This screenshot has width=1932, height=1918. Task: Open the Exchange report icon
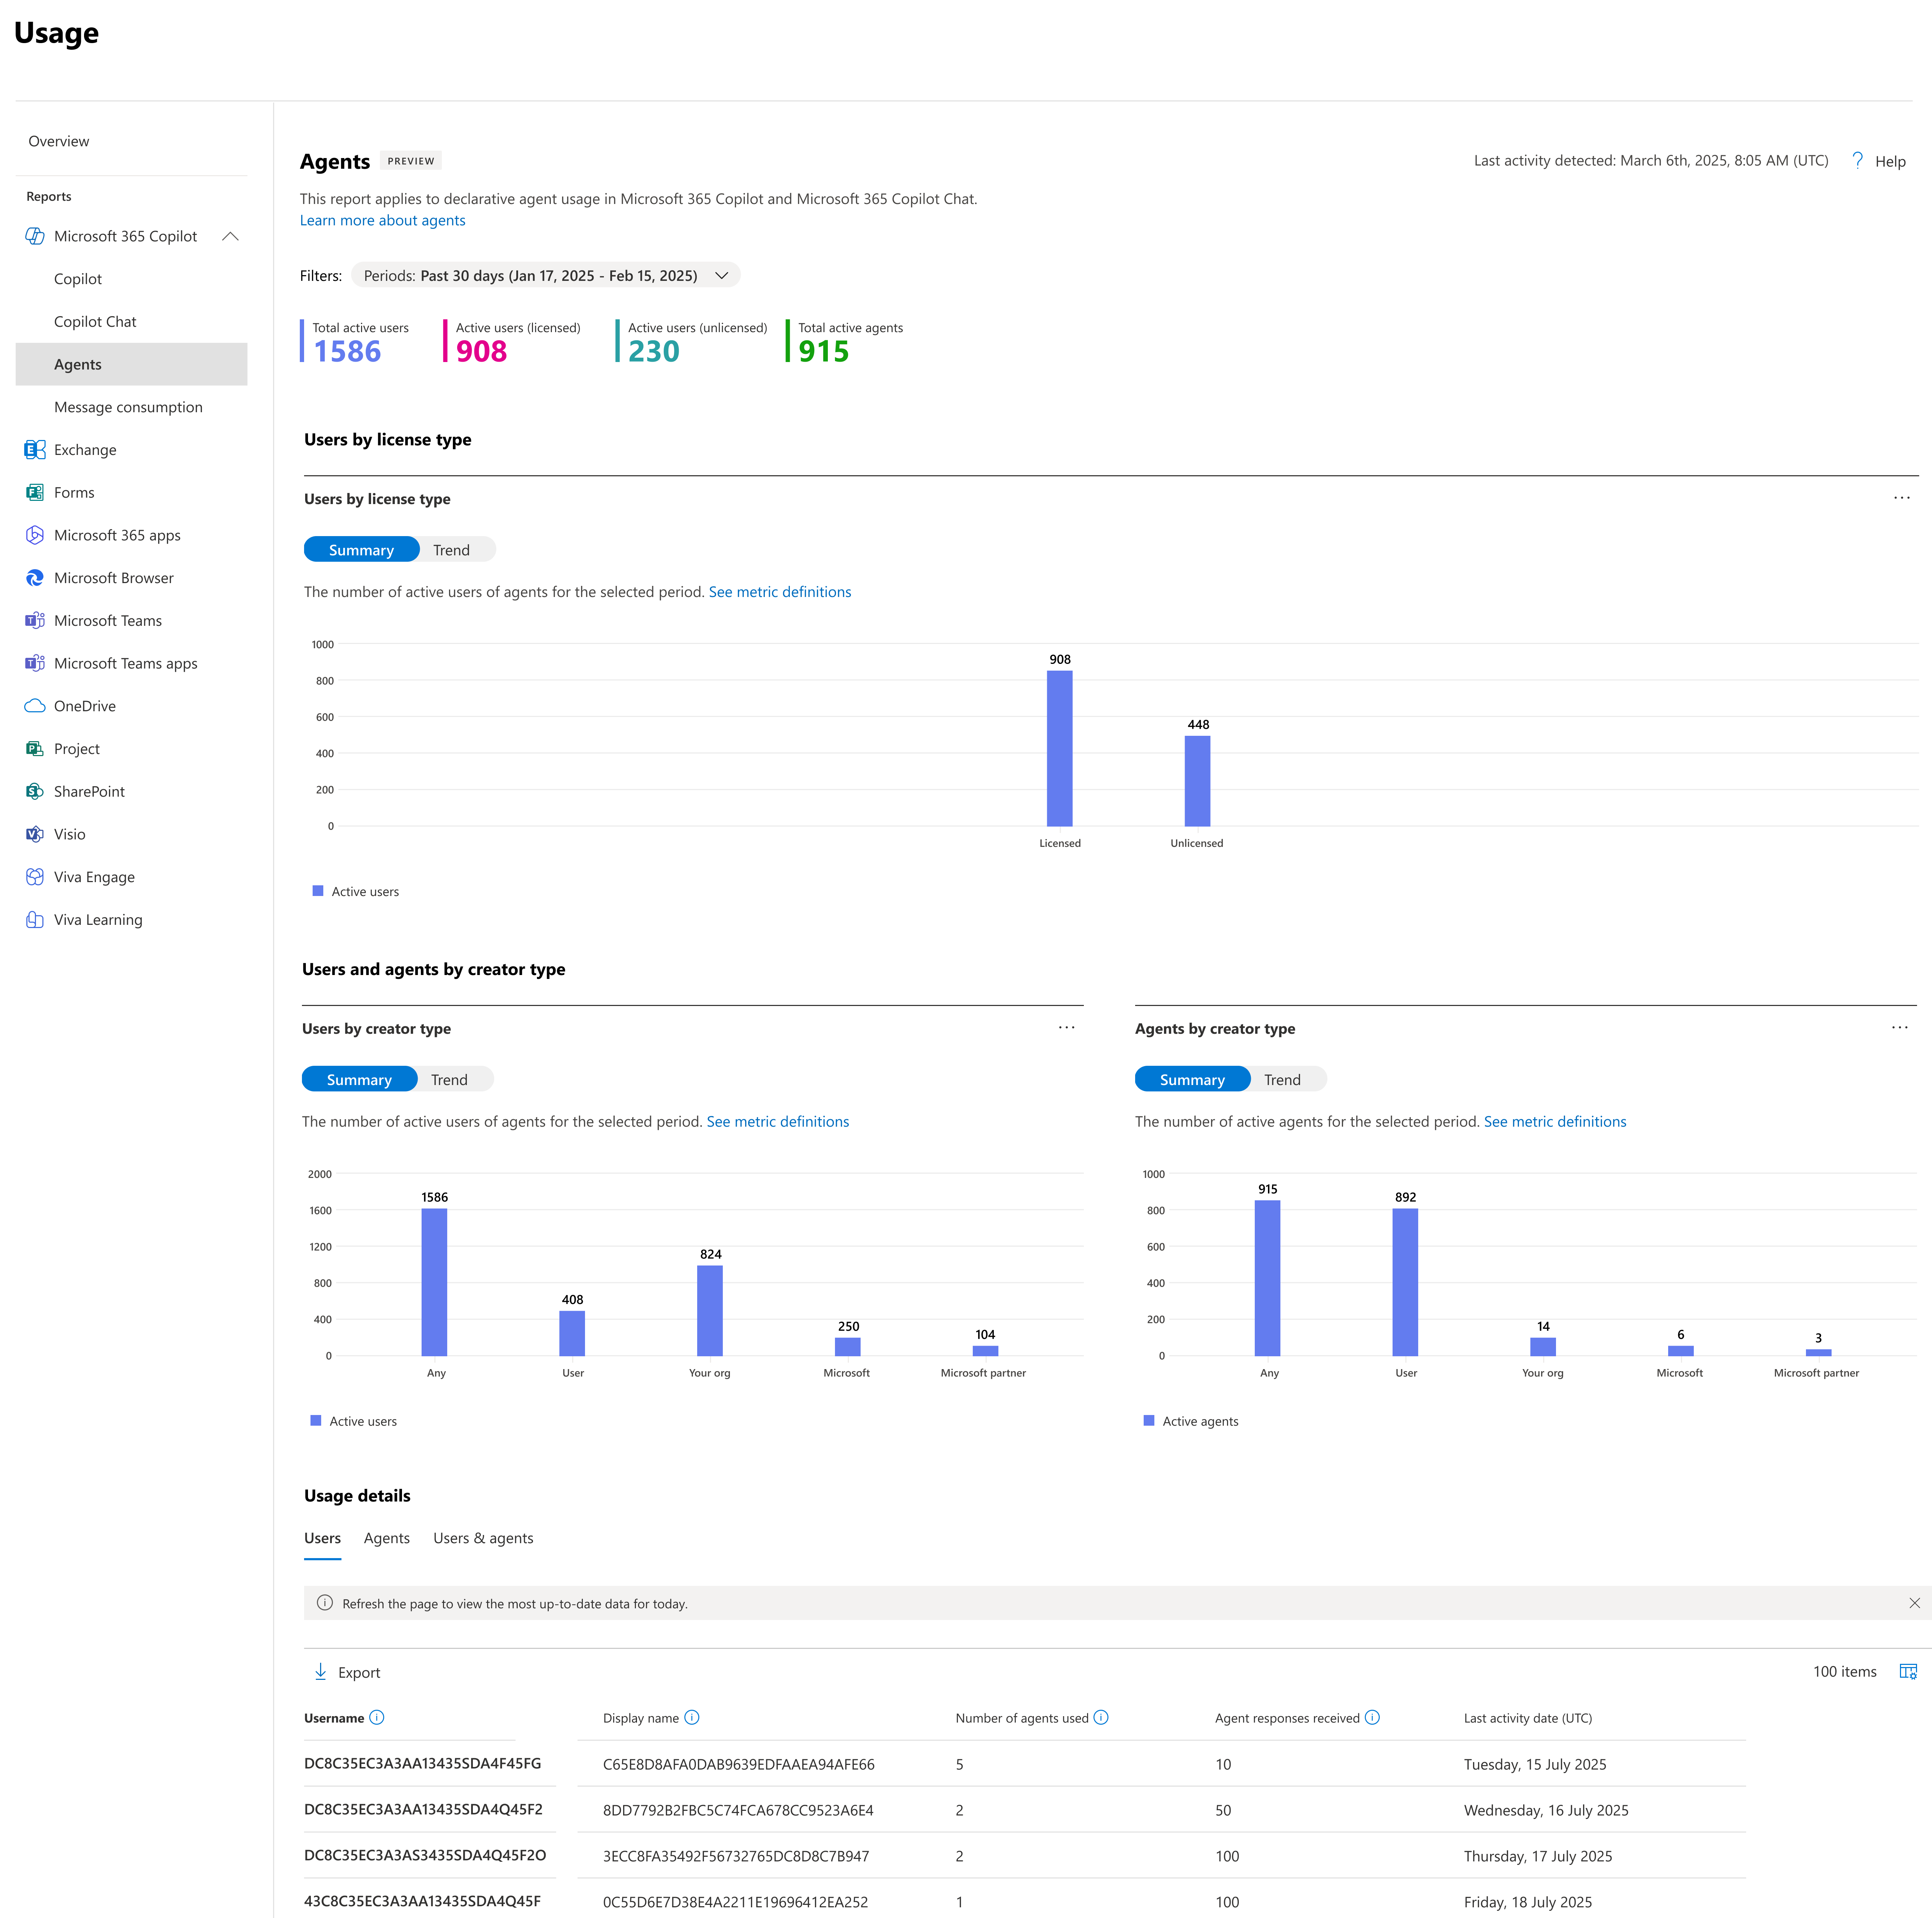[35, 450]
